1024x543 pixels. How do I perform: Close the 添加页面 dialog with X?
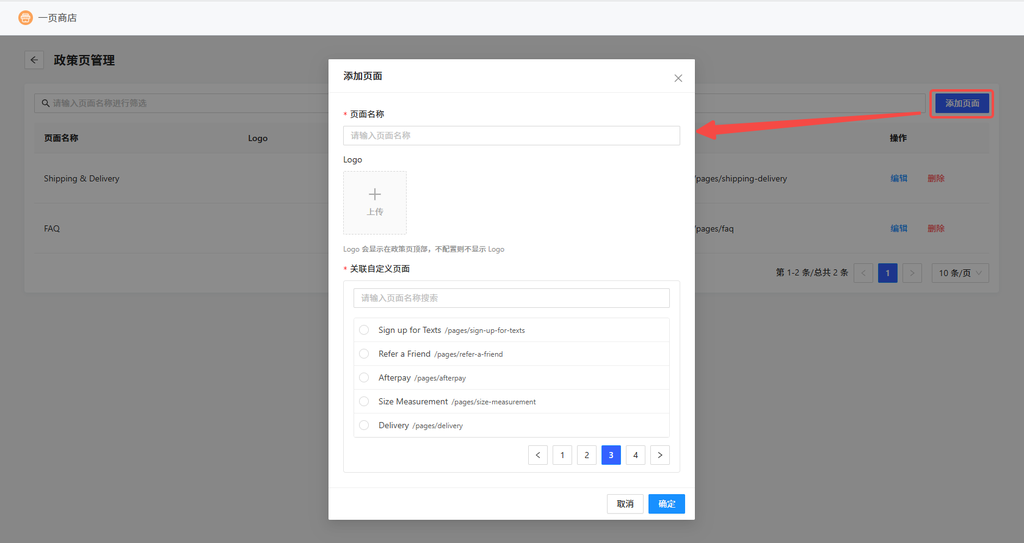coord(678,78)
